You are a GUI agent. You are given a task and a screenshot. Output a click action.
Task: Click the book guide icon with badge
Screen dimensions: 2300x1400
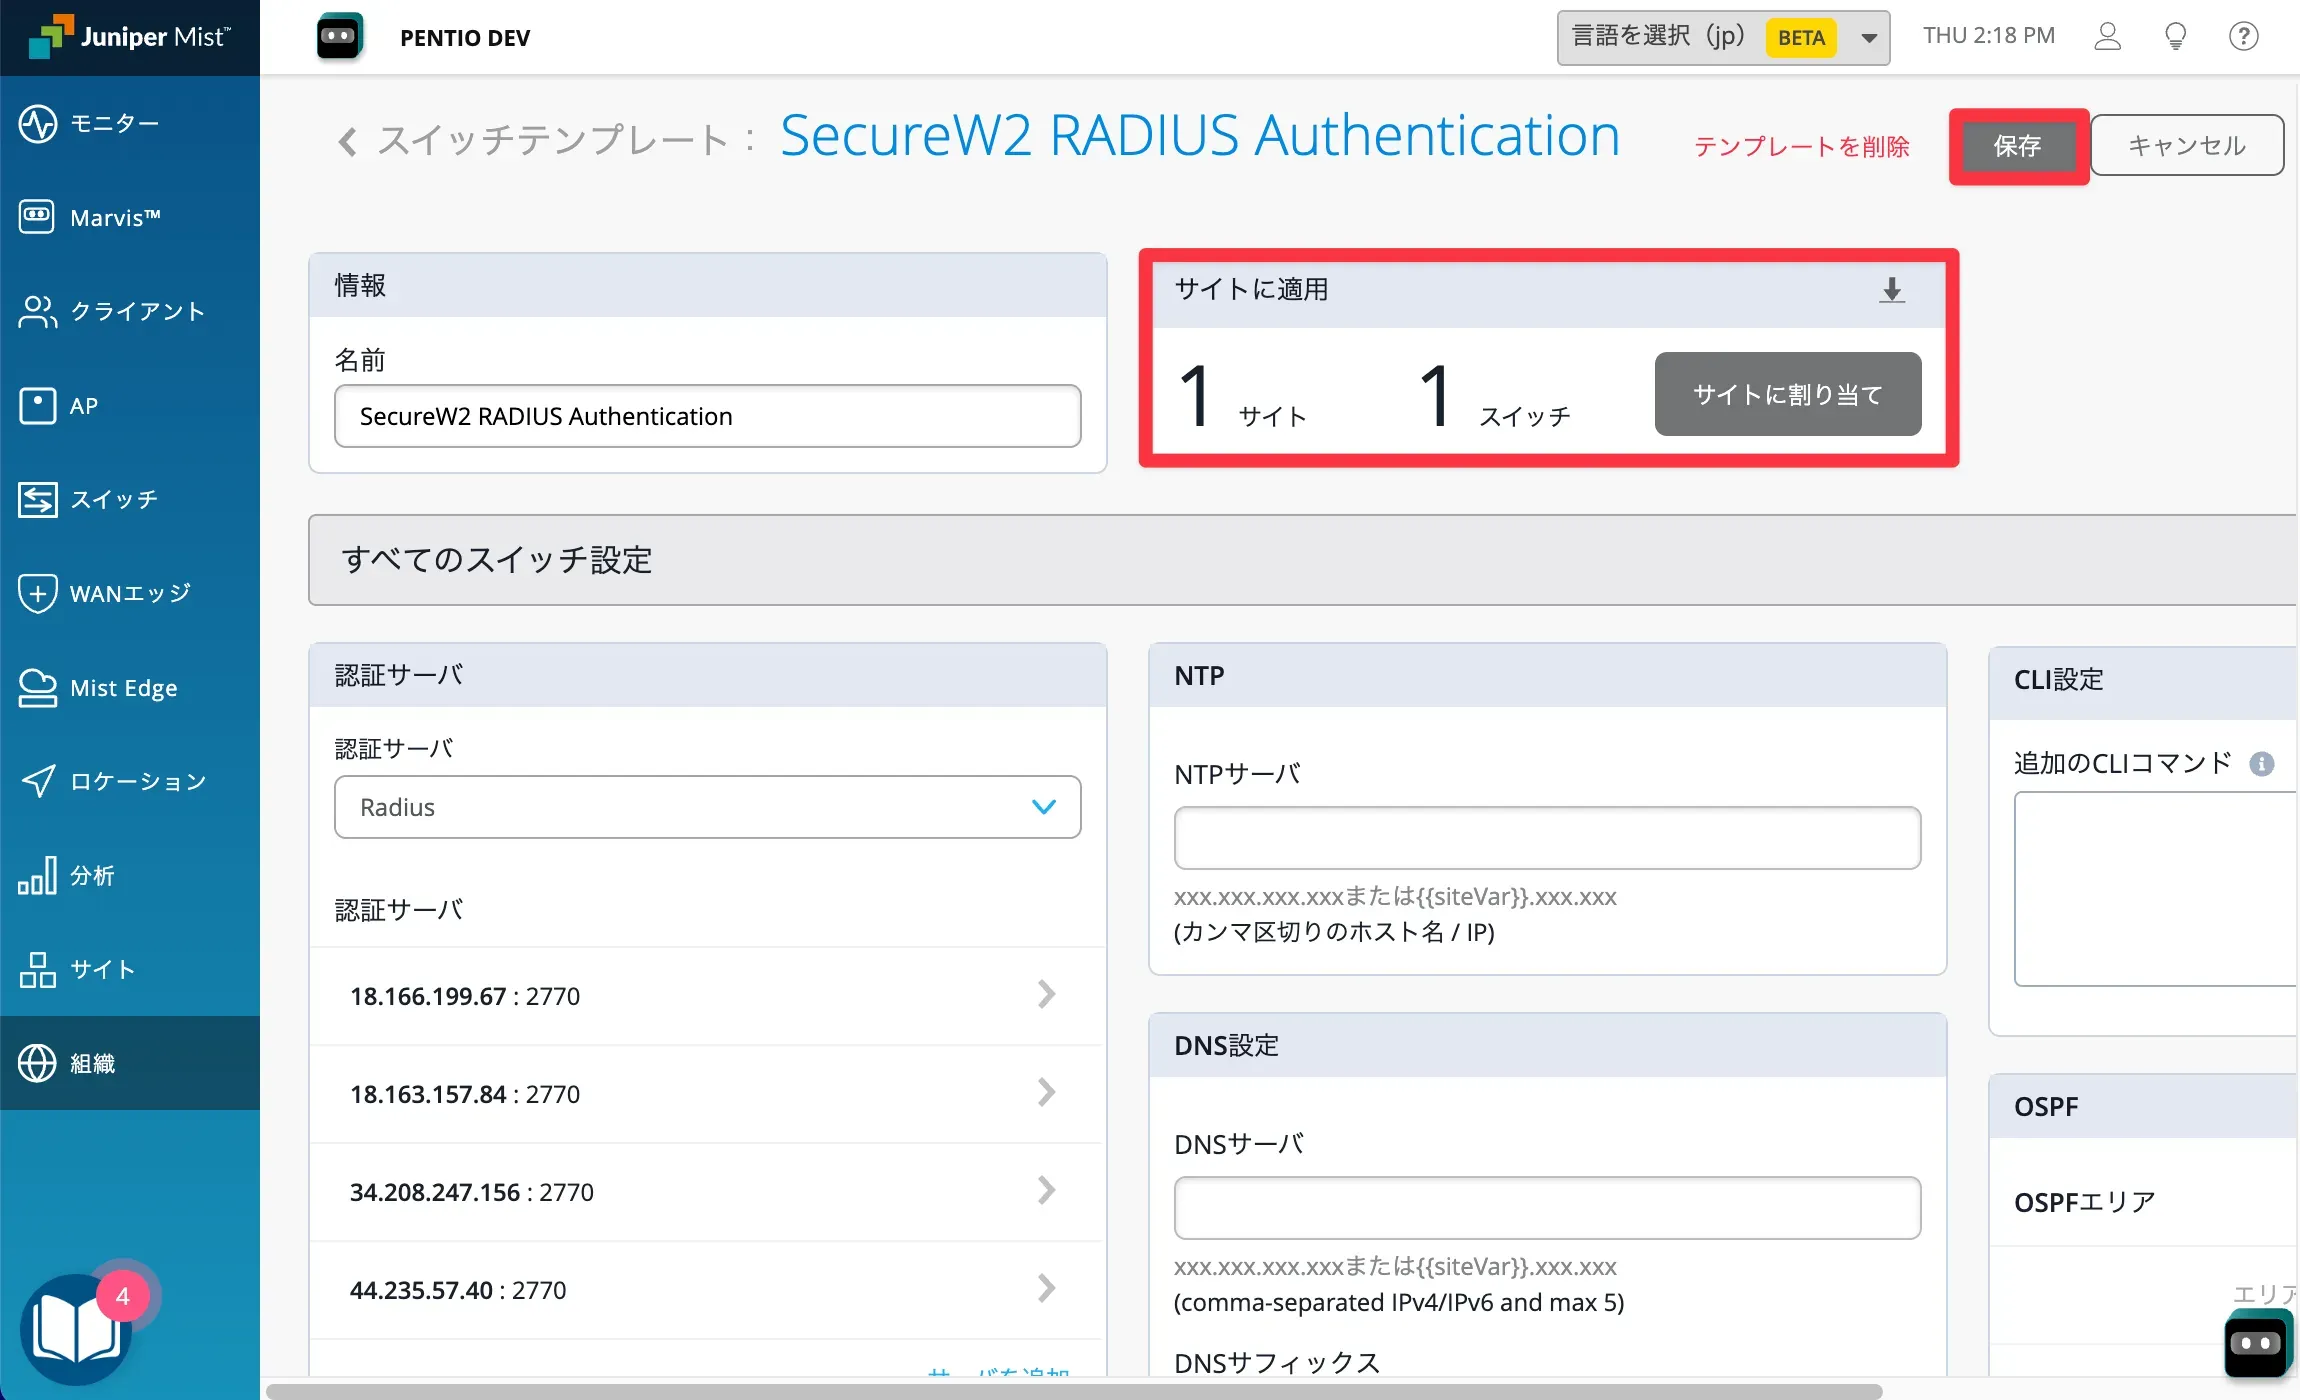pos(76,1329)
